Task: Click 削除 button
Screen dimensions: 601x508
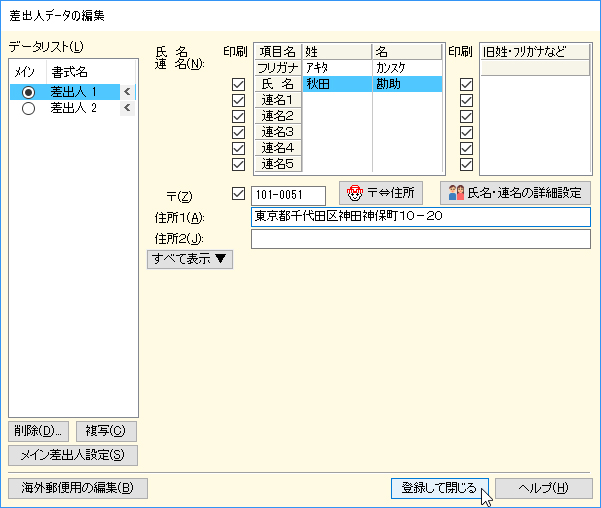Action: tap(39, 431)
